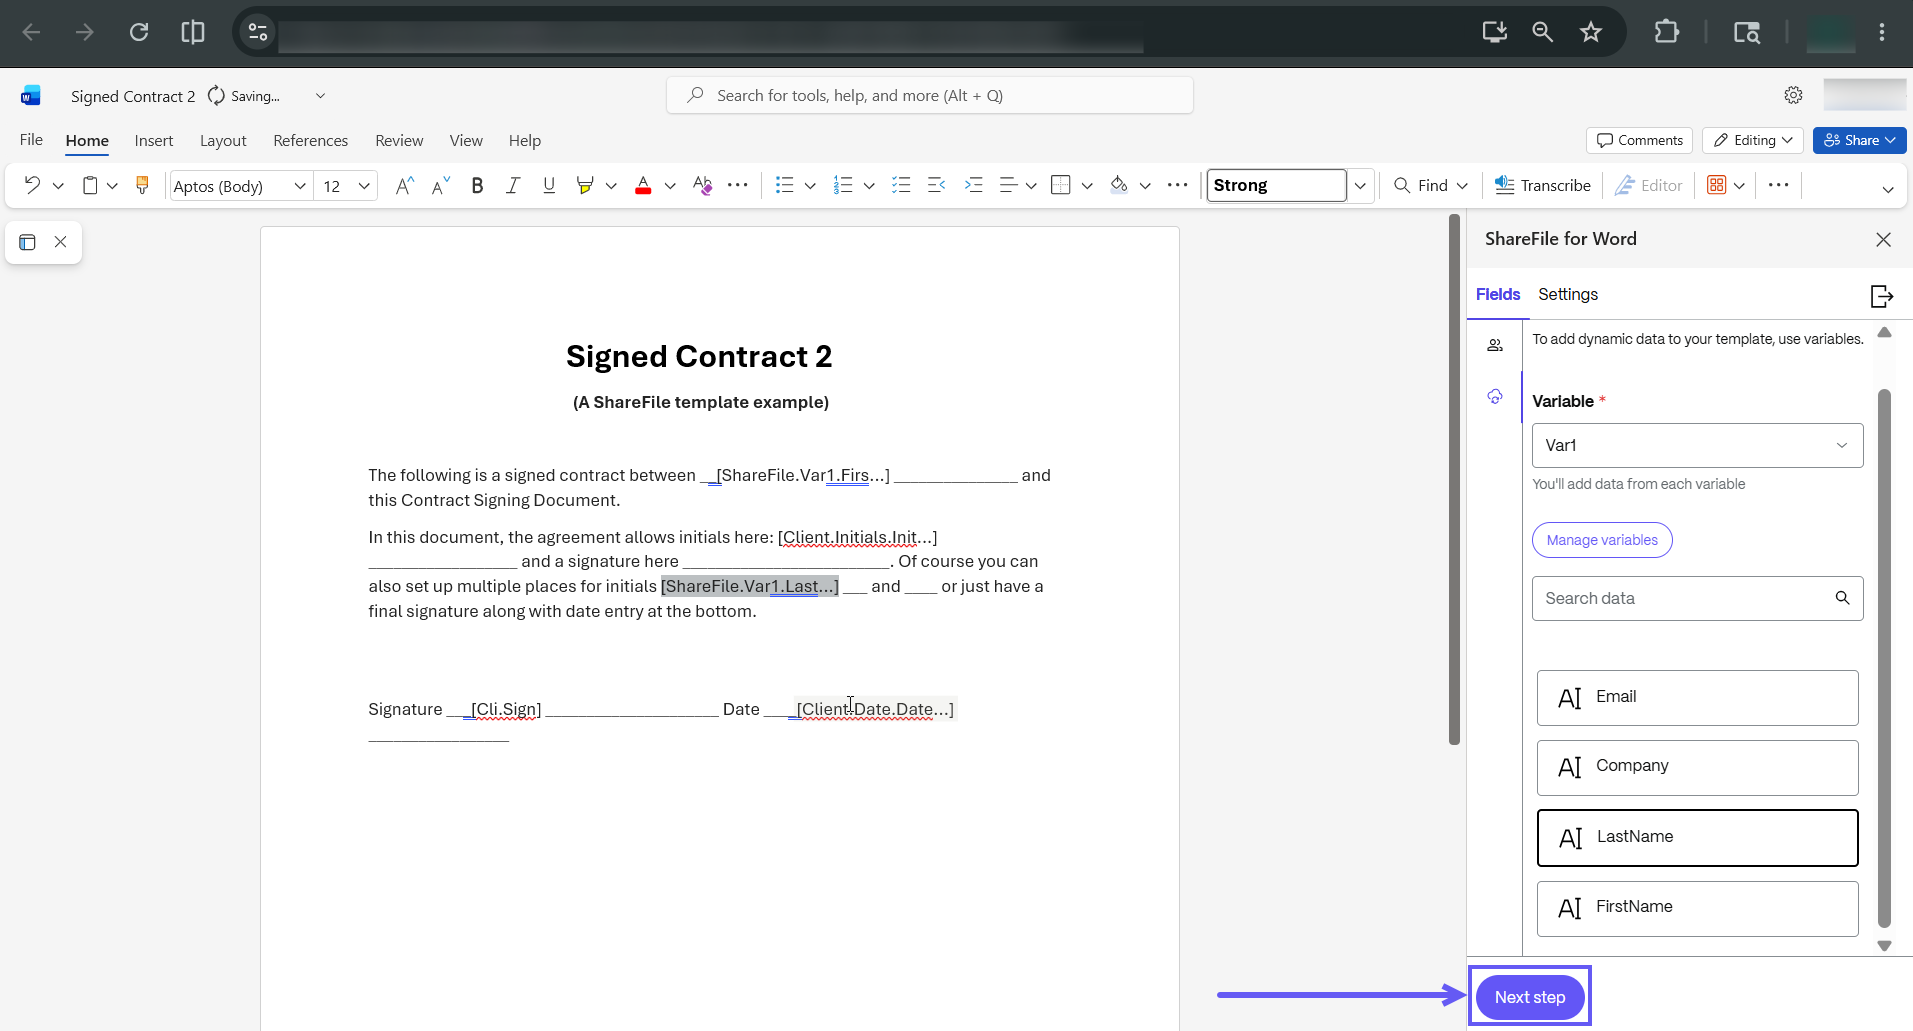Open the File menu
1913x1031 pixels.
point(31,140)
